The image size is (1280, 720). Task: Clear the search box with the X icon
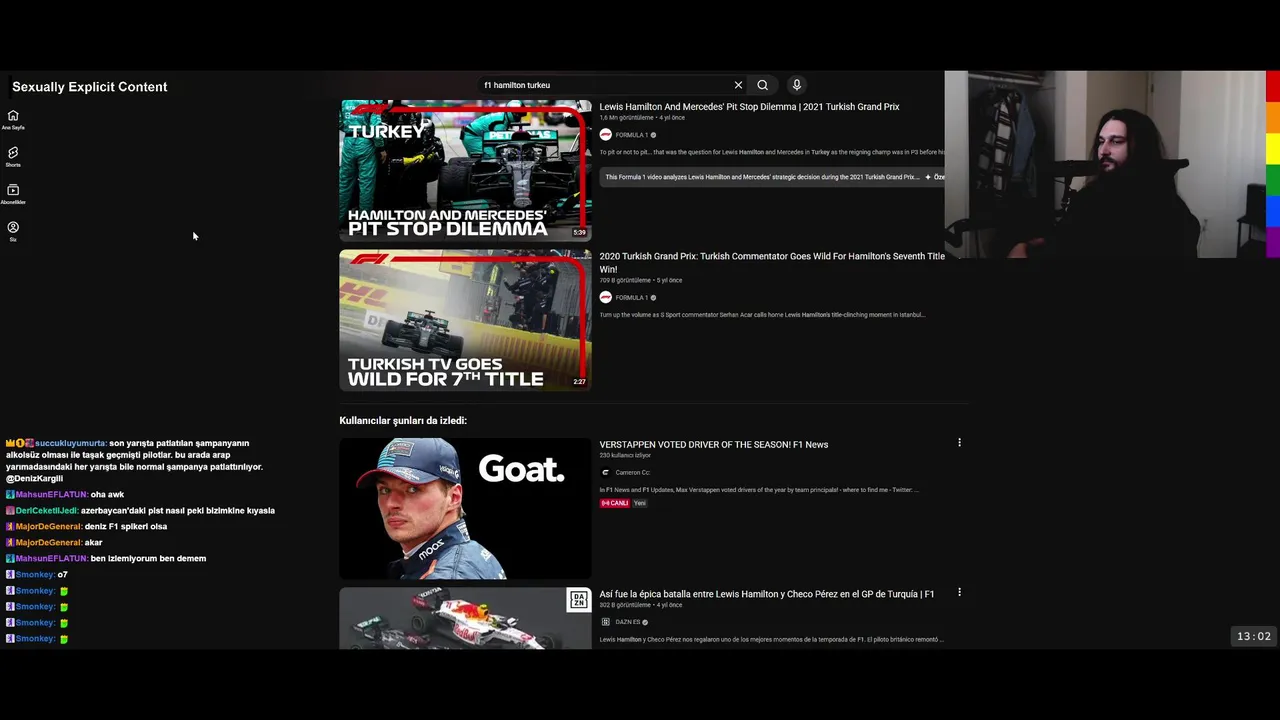[738, 85]
